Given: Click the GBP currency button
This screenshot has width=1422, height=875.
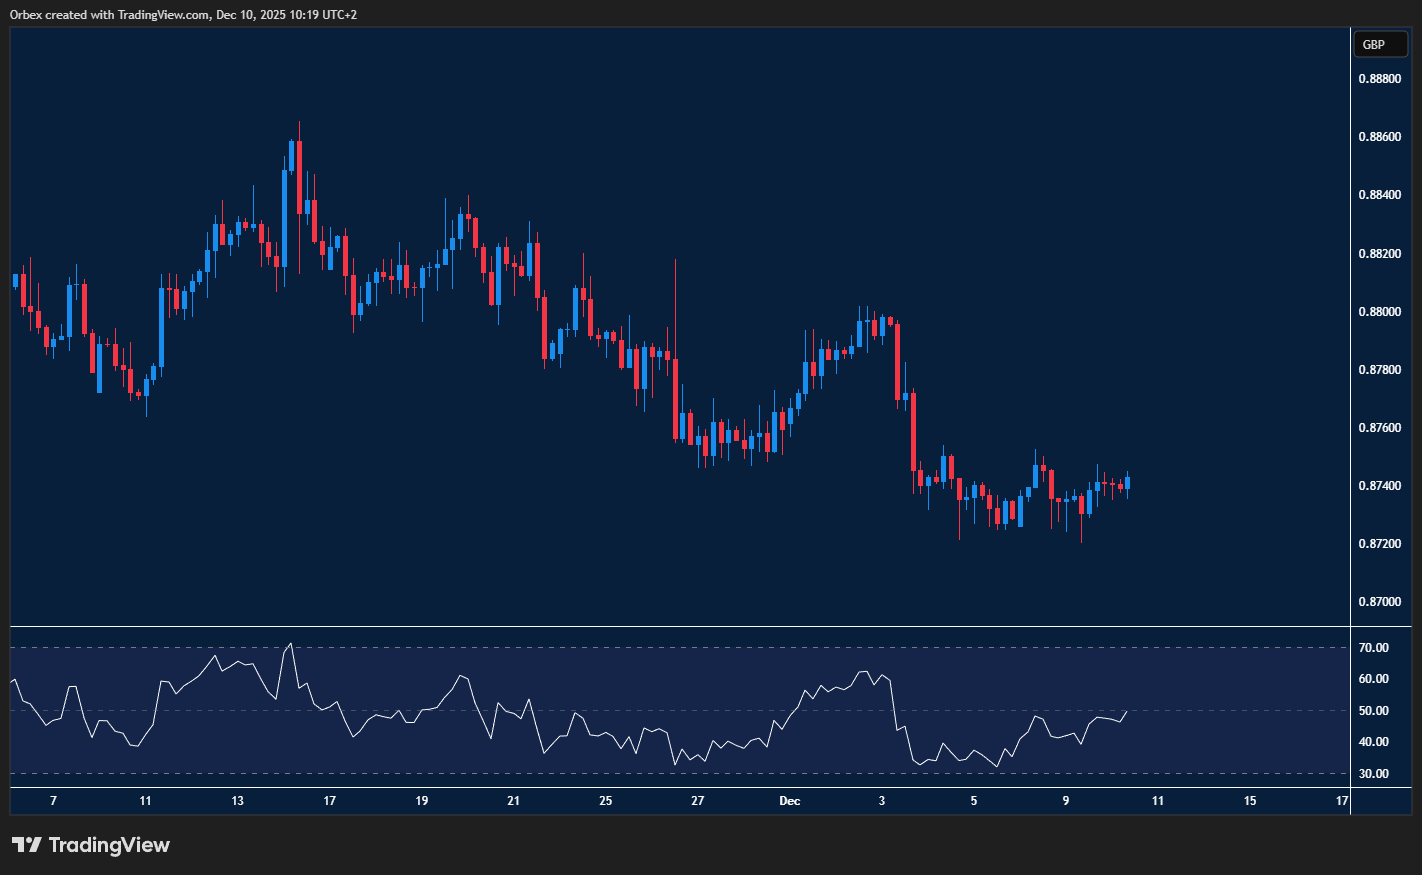Looking at the screenshot, I should click(x=1379, y=45).
